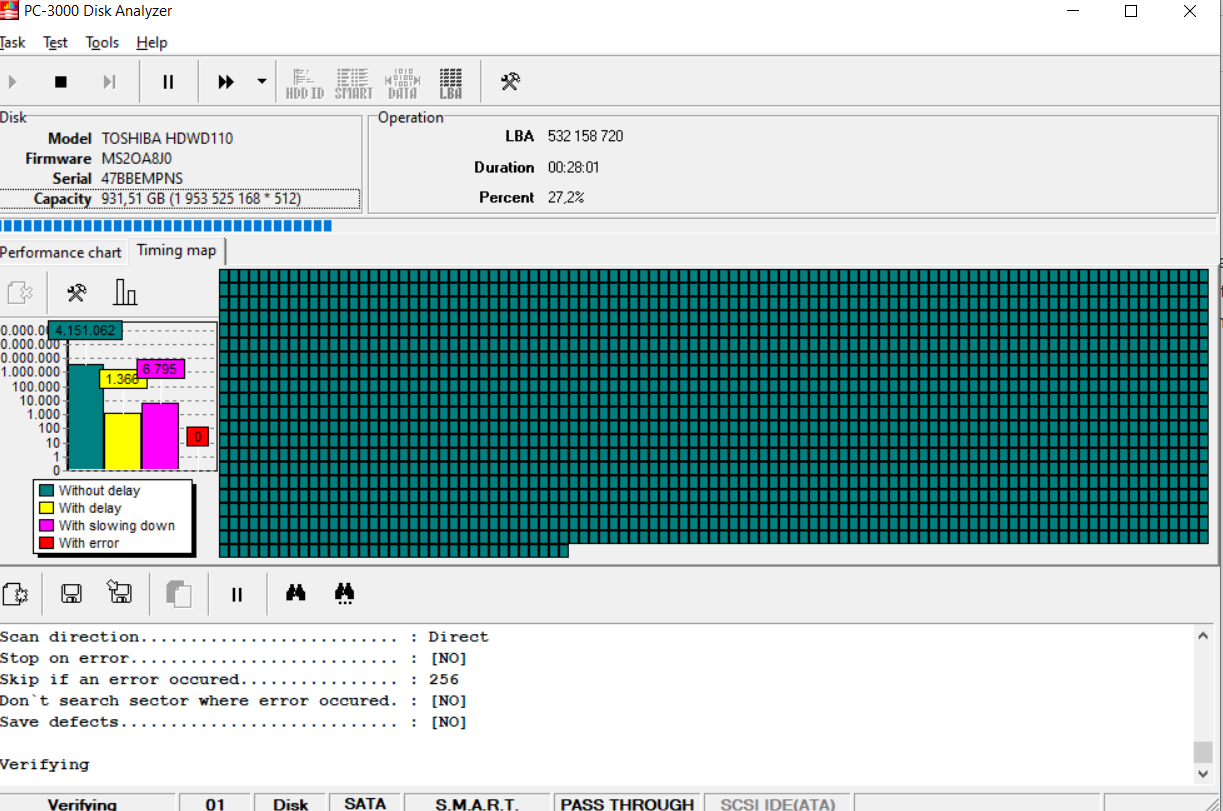Click the percent value 27,2%

566,198
